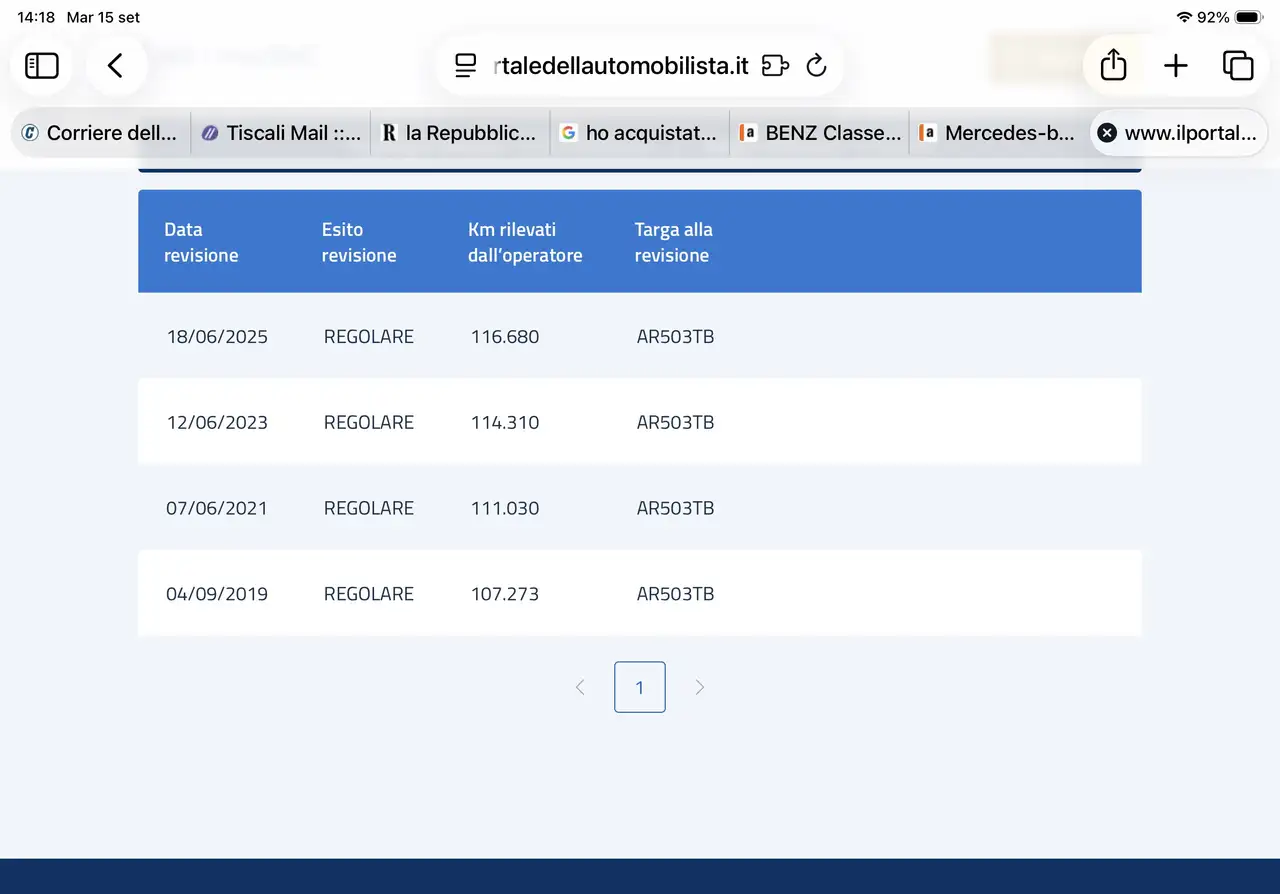Viewport: 1280px width, 894px height.
Task: Go to previous results page arrow
Action: pos(580,687)
